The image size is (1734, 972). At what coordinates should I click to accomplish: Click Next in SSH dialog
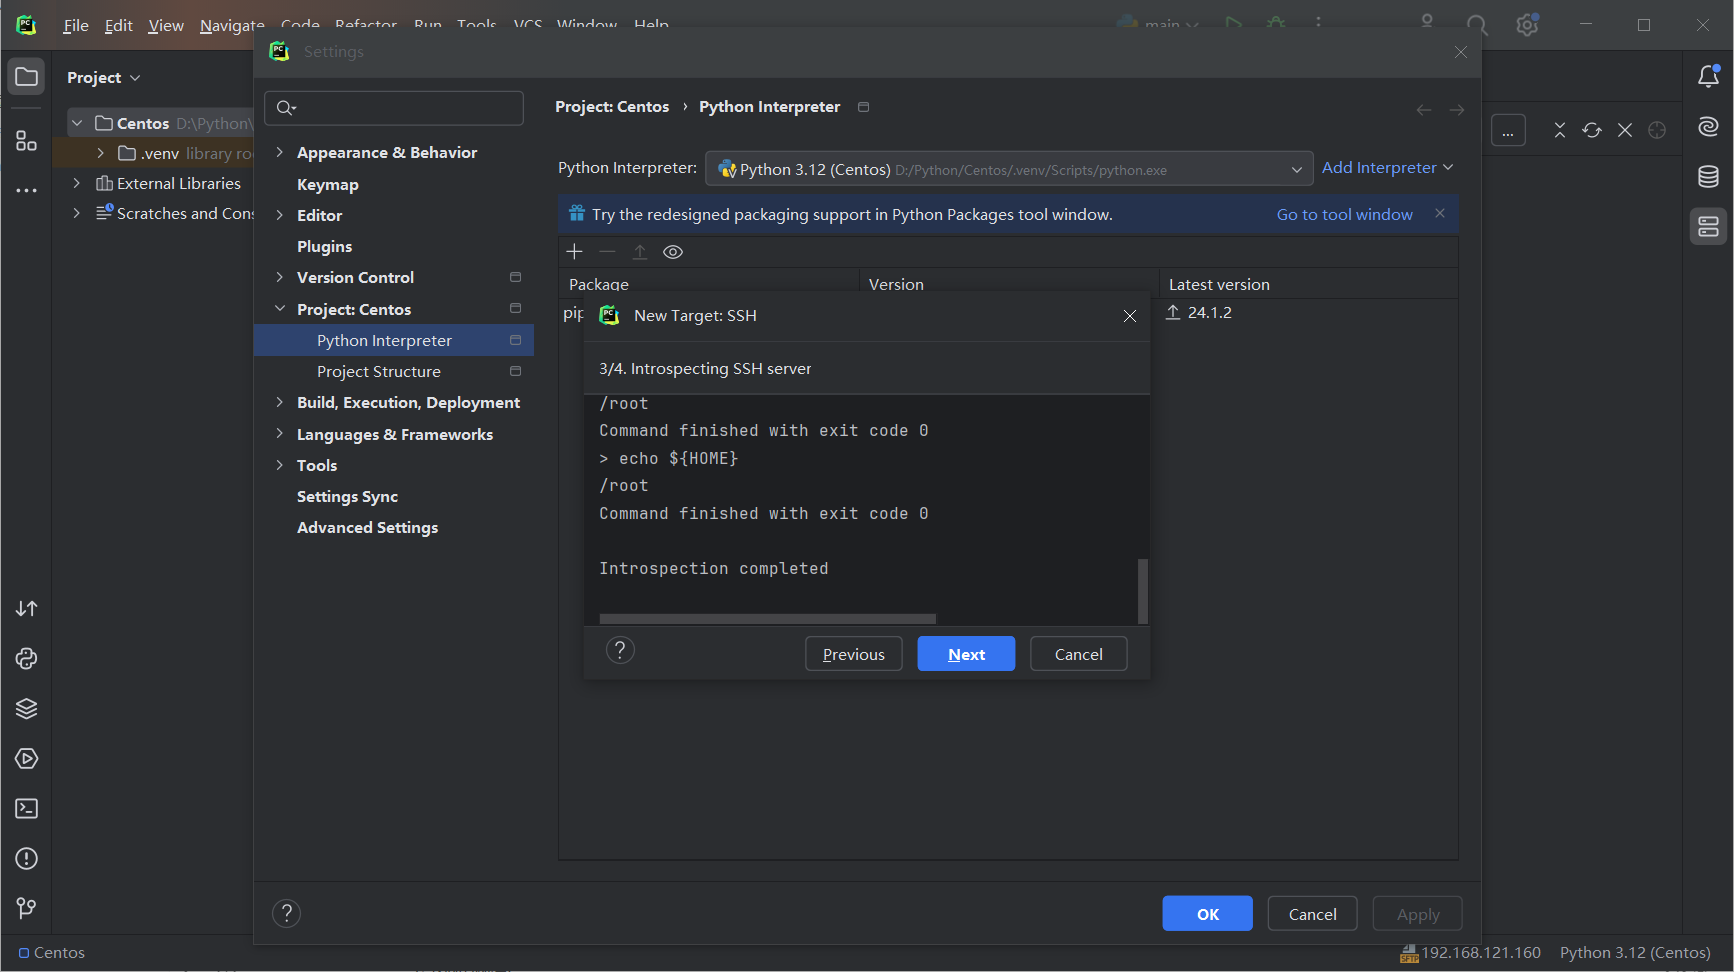point(966,654)
